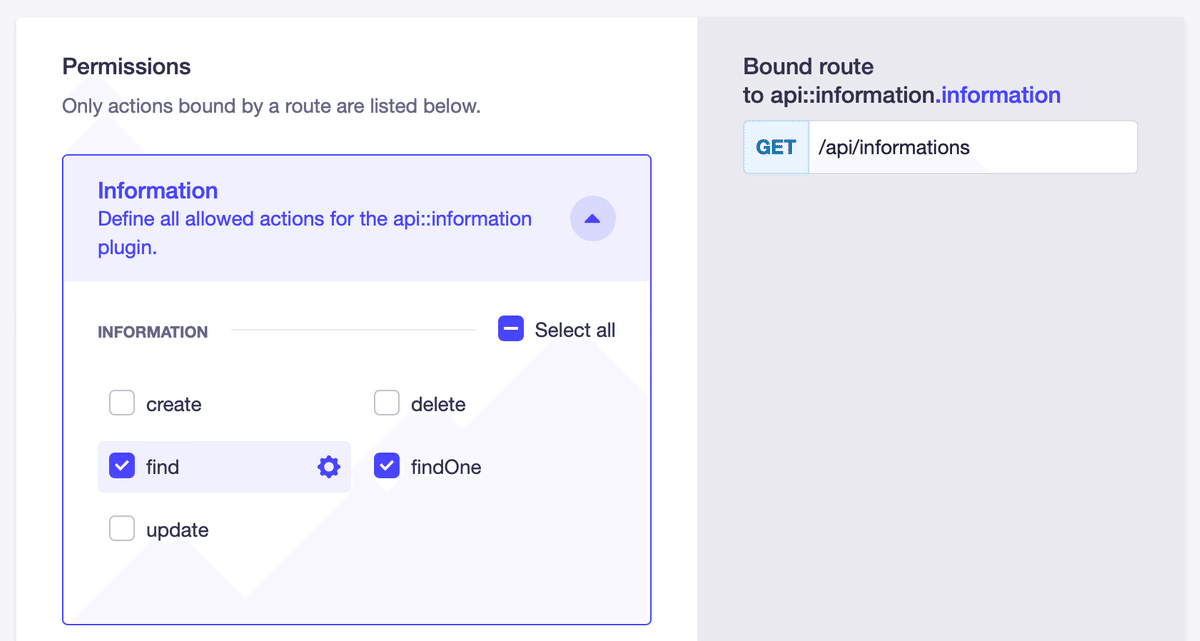
Task: Click the 'findOne' action label
Action: [446, 467]
